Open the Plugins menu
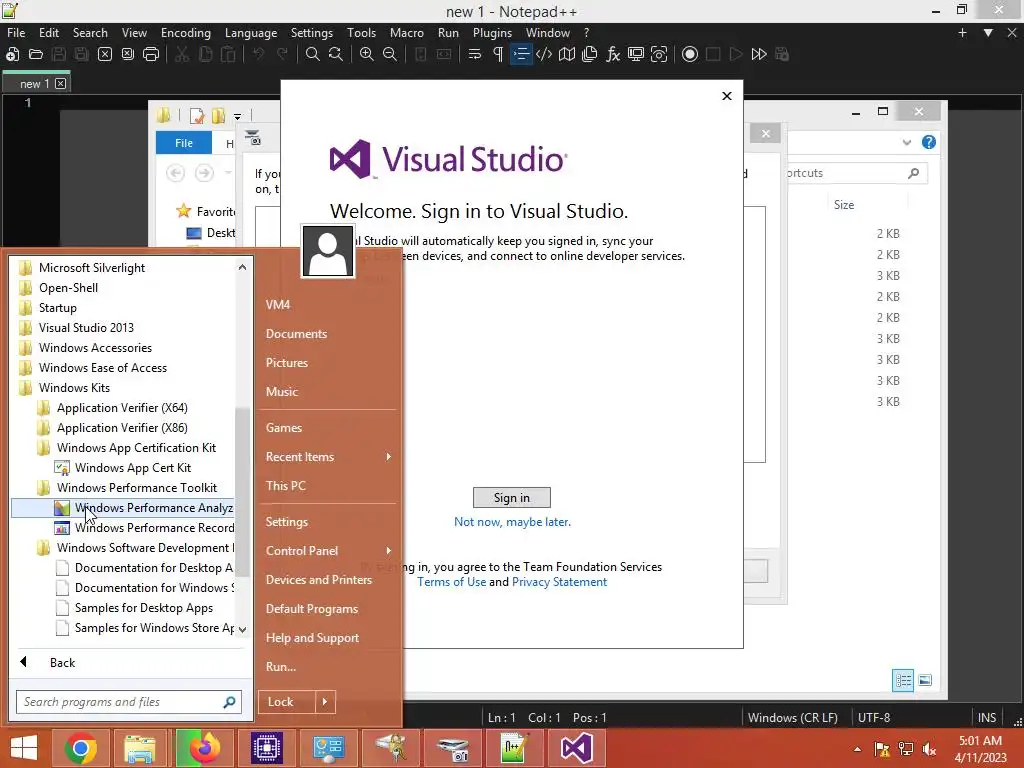Viewport: 1024px width, 768px height. [492, 33]
